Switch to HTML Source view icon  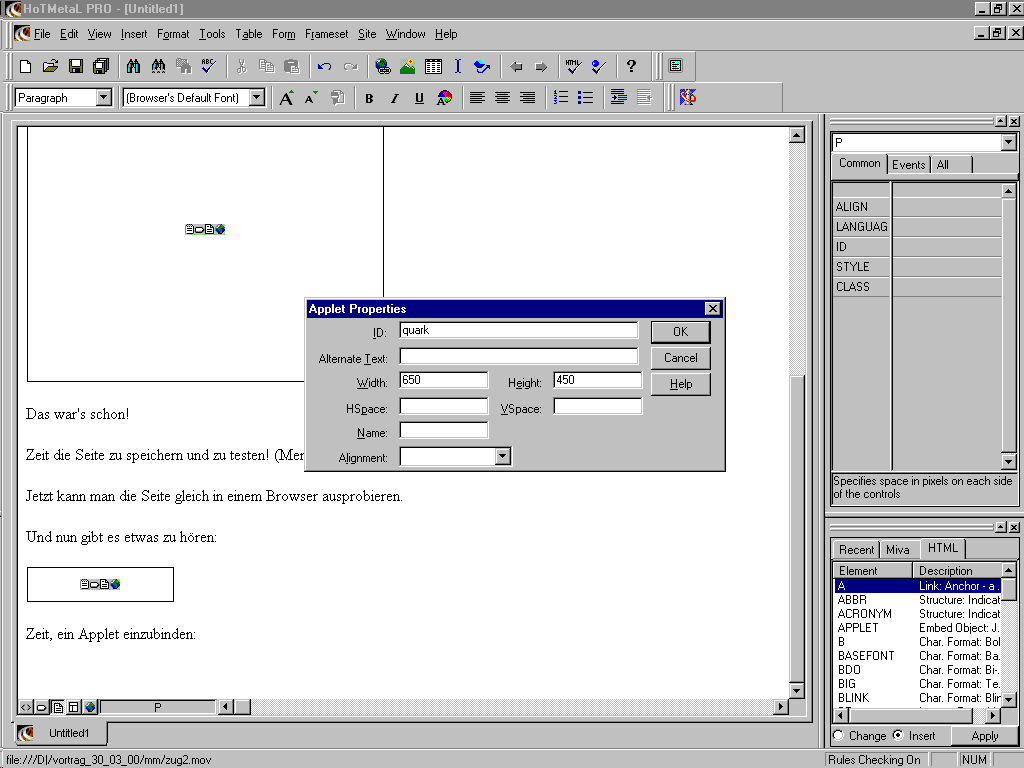[x=26, y=707]
